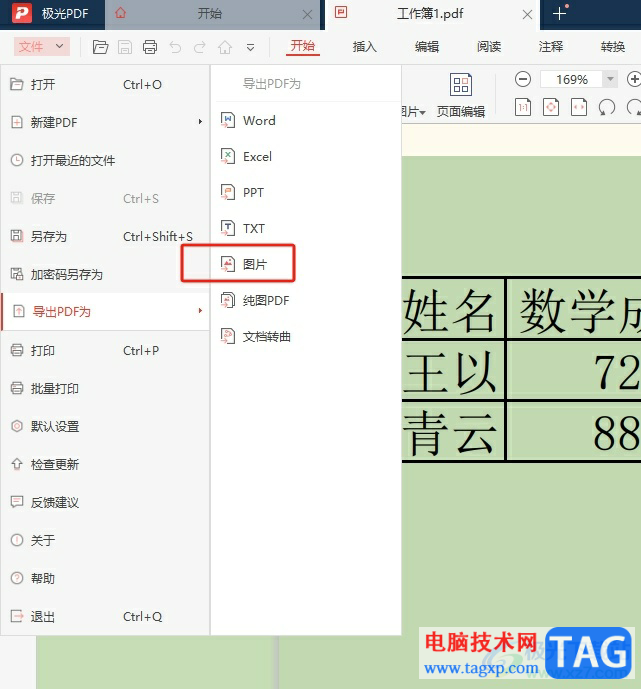Viewport: 641px width, 689px height.
Task: Add a new tab with plus button
Action: pos(559,14)
